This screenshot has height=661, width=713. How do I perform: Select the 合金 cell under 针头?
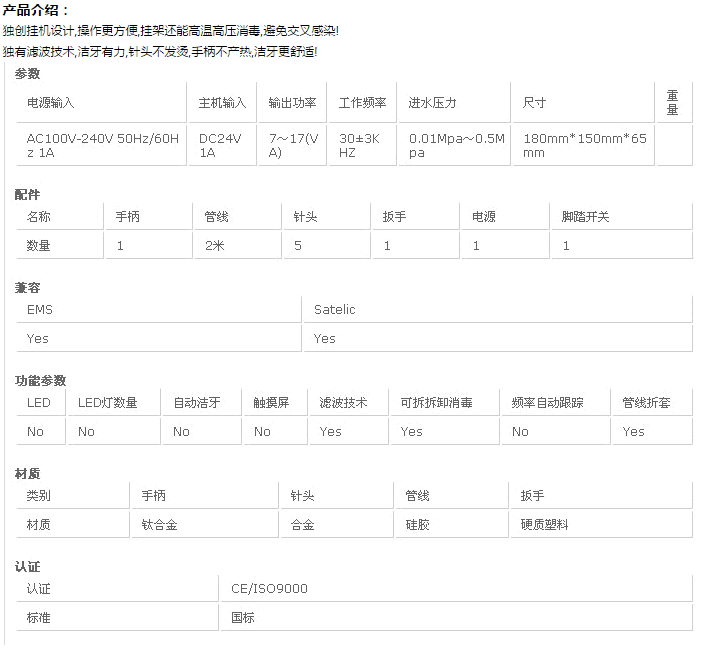[x=337, y=525]
